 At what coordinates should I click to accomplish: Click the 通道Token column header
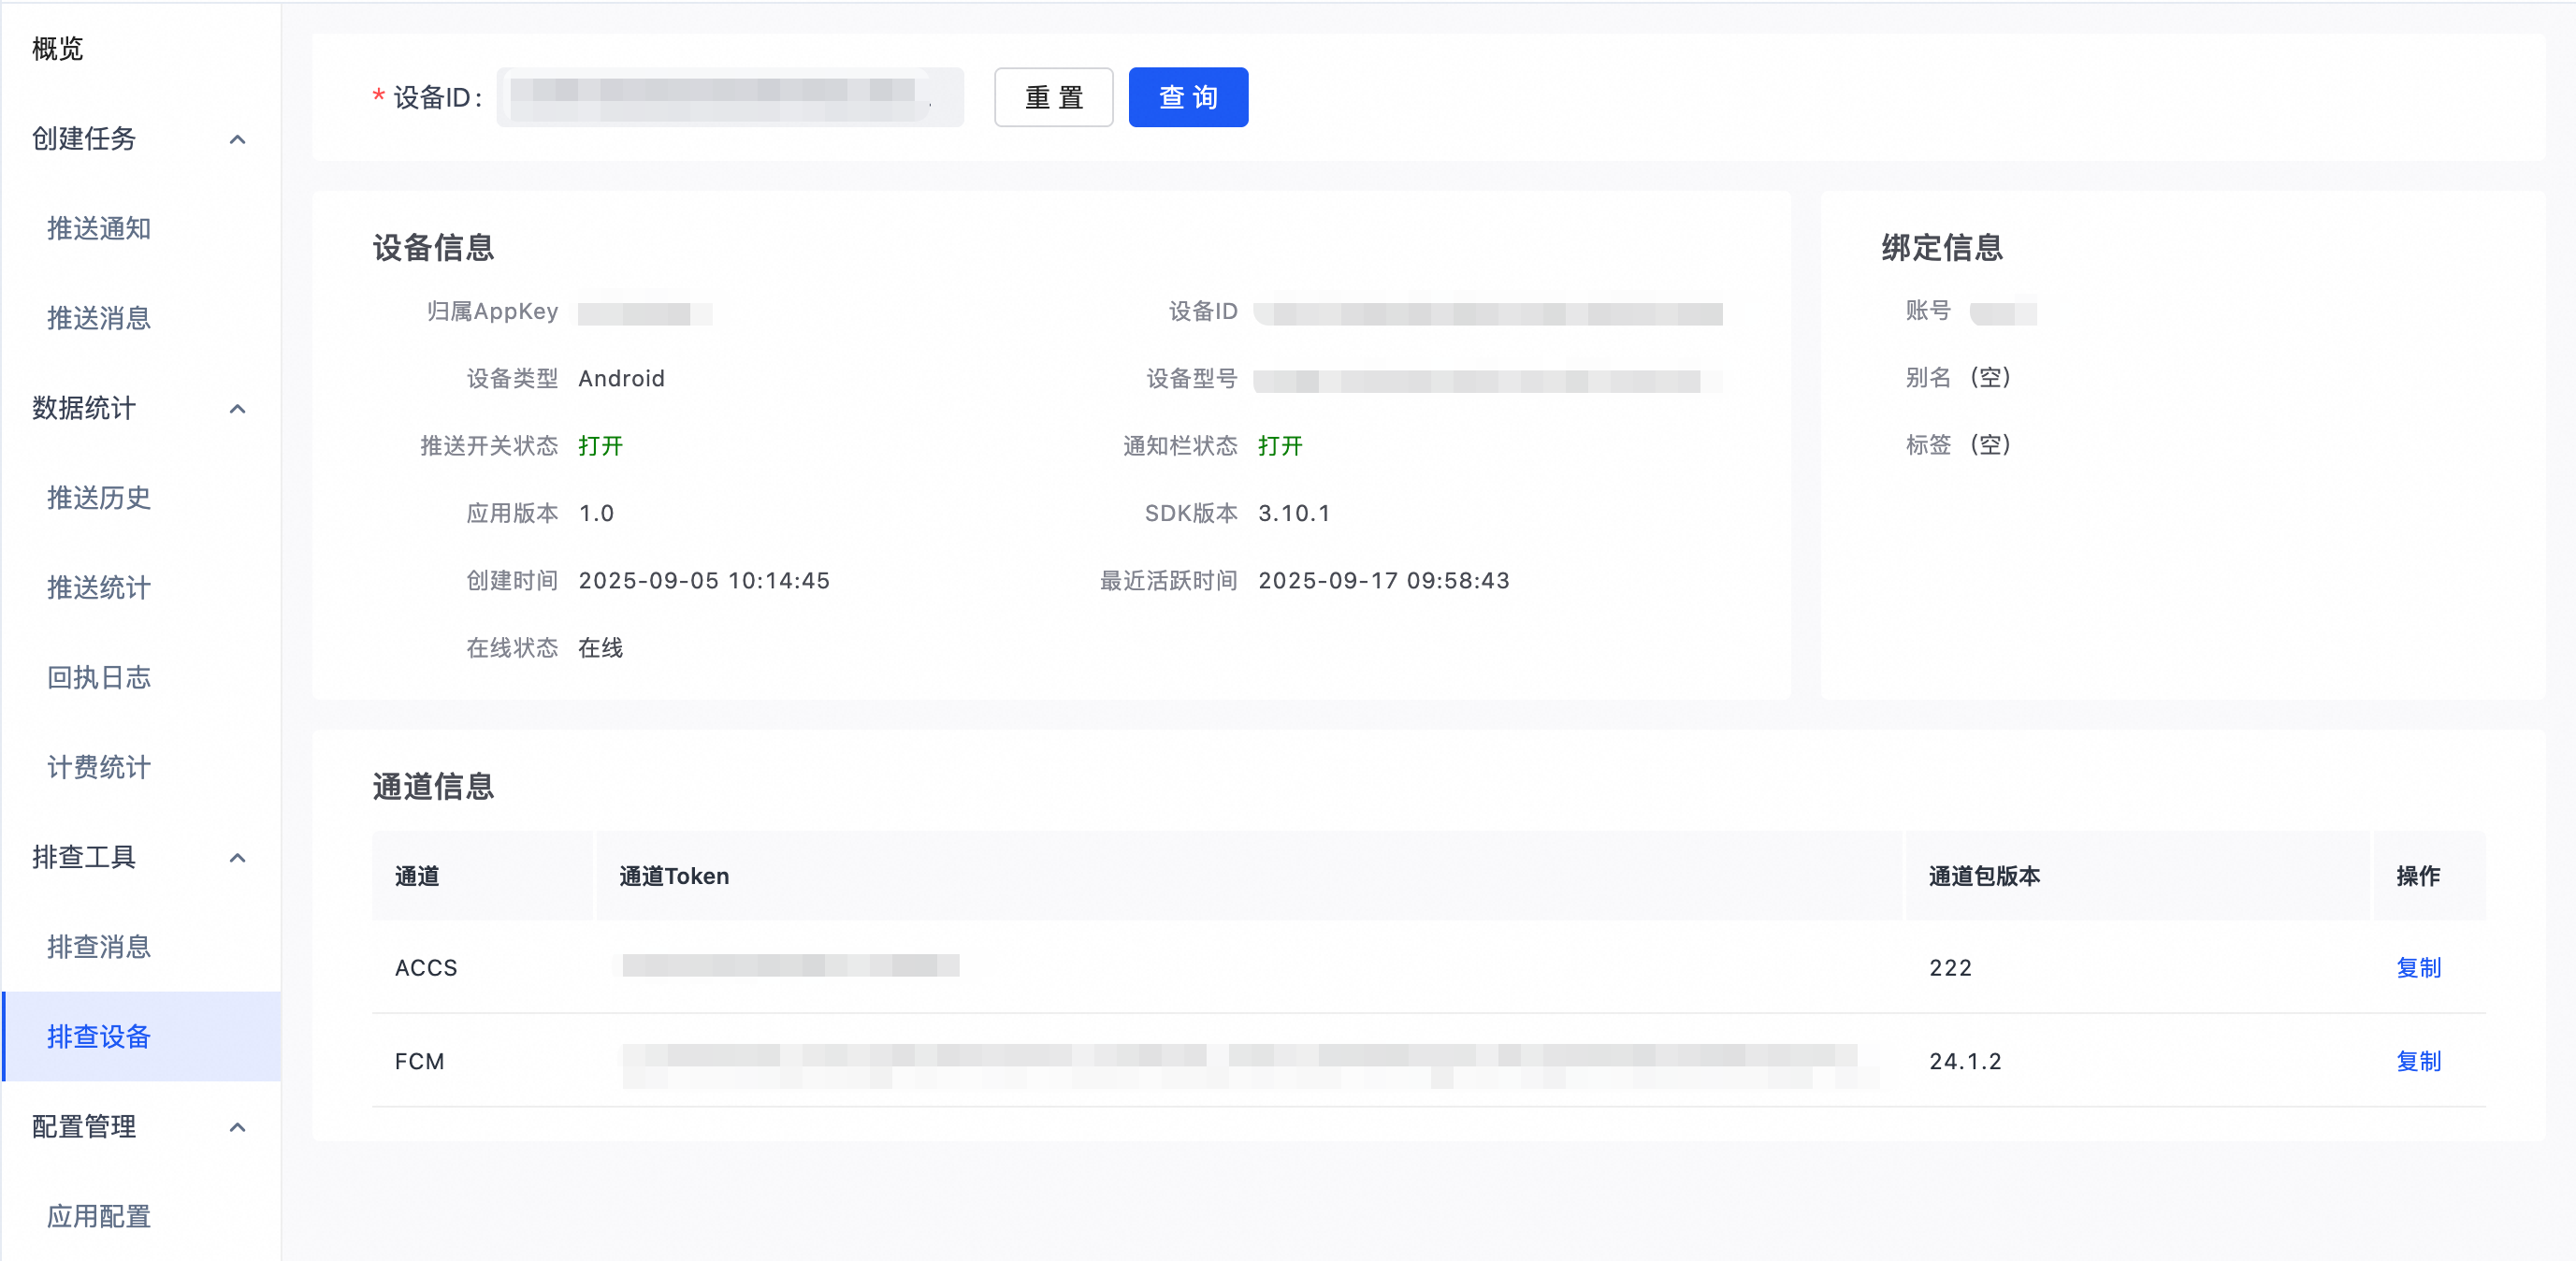point(674,876)
